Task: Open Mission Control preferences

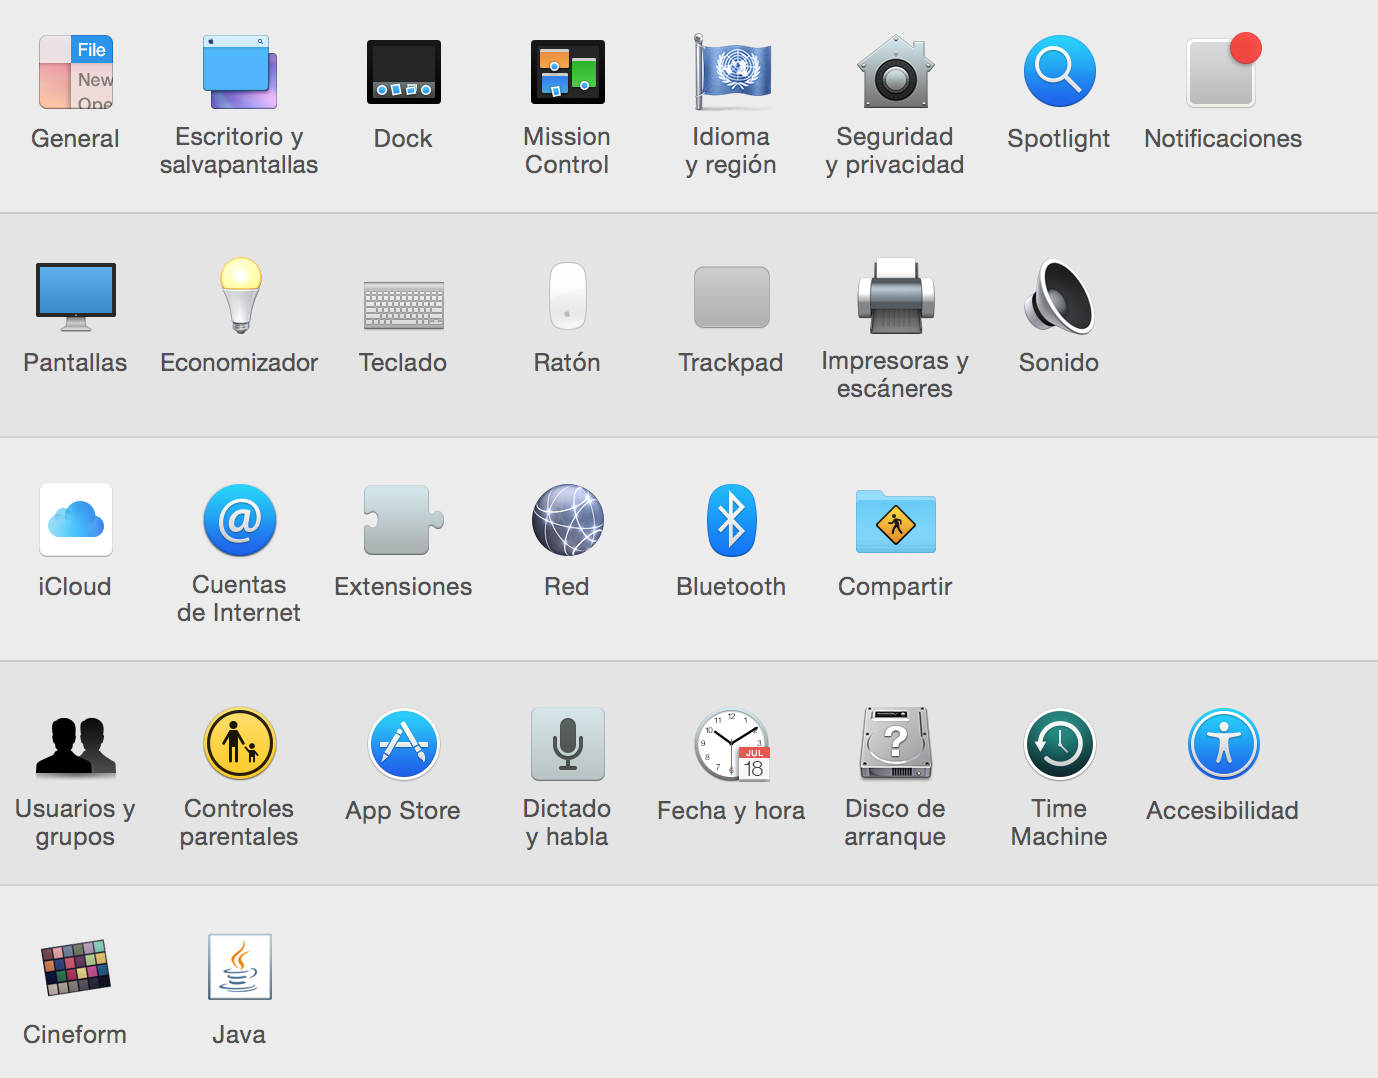Action: click(x=567, y=72)
